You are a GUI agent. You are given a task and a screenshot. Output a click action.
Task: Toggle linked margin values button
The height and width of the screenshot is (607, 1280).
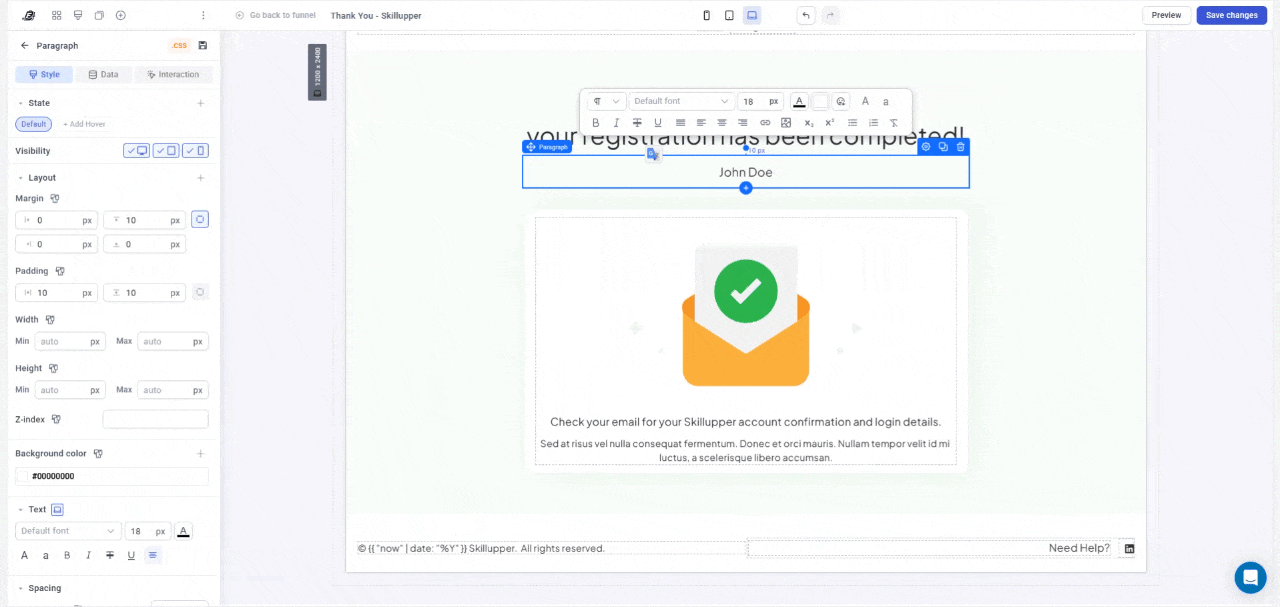[200, 220]
